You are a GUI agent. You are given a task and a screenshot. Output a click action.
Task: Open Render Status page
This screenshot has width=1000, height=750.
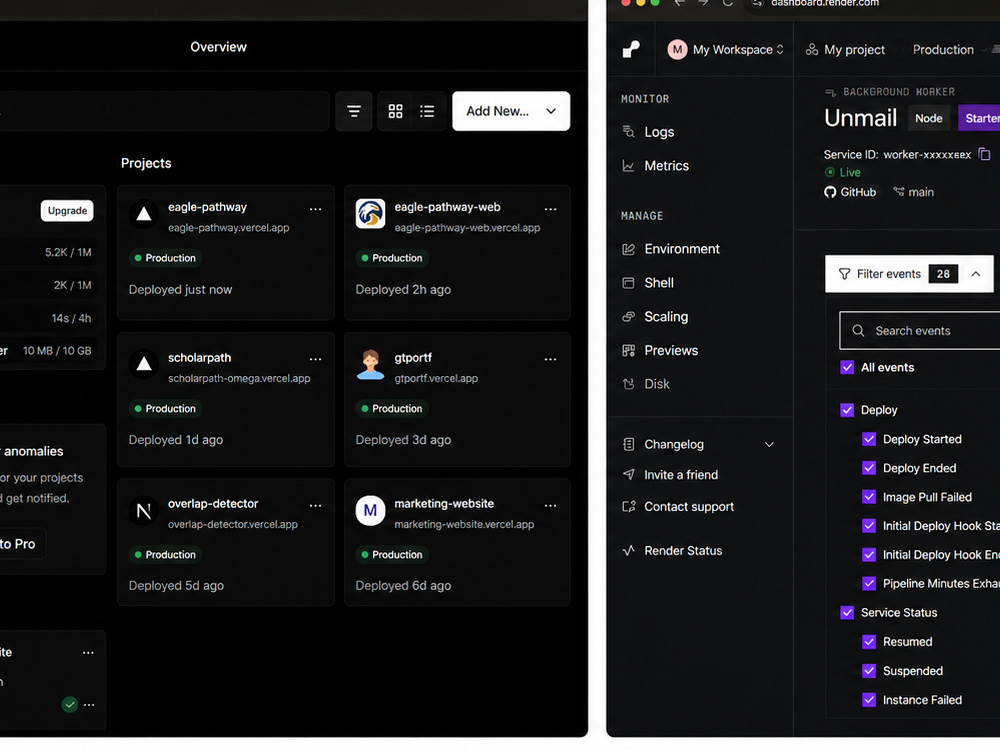point(683,551)
